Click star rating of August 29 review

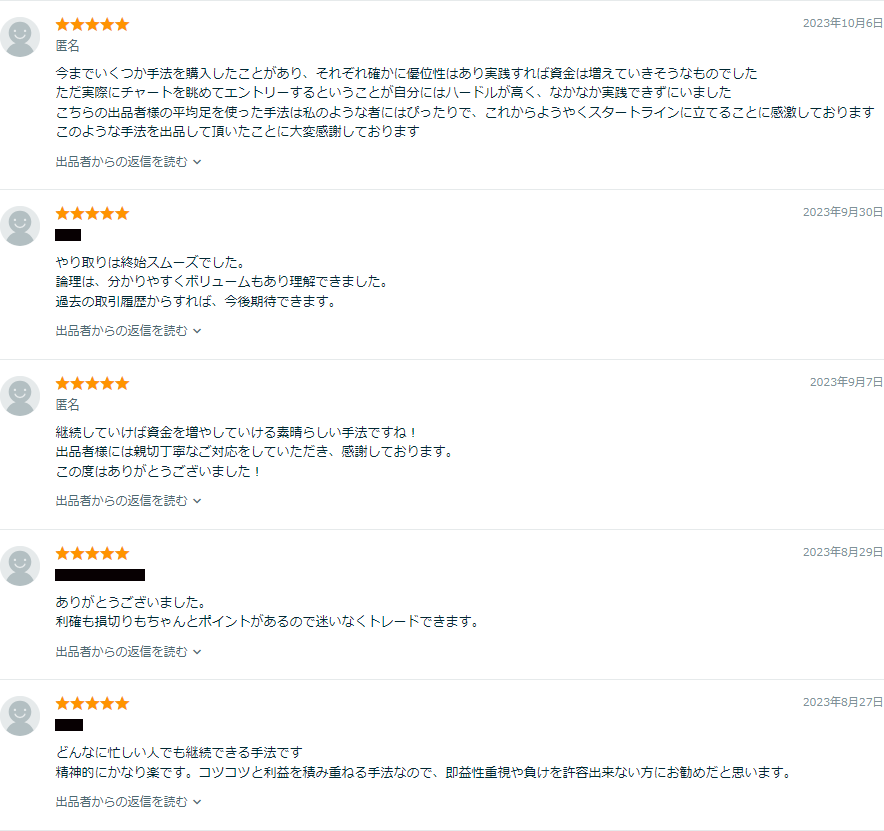(92, 553)
